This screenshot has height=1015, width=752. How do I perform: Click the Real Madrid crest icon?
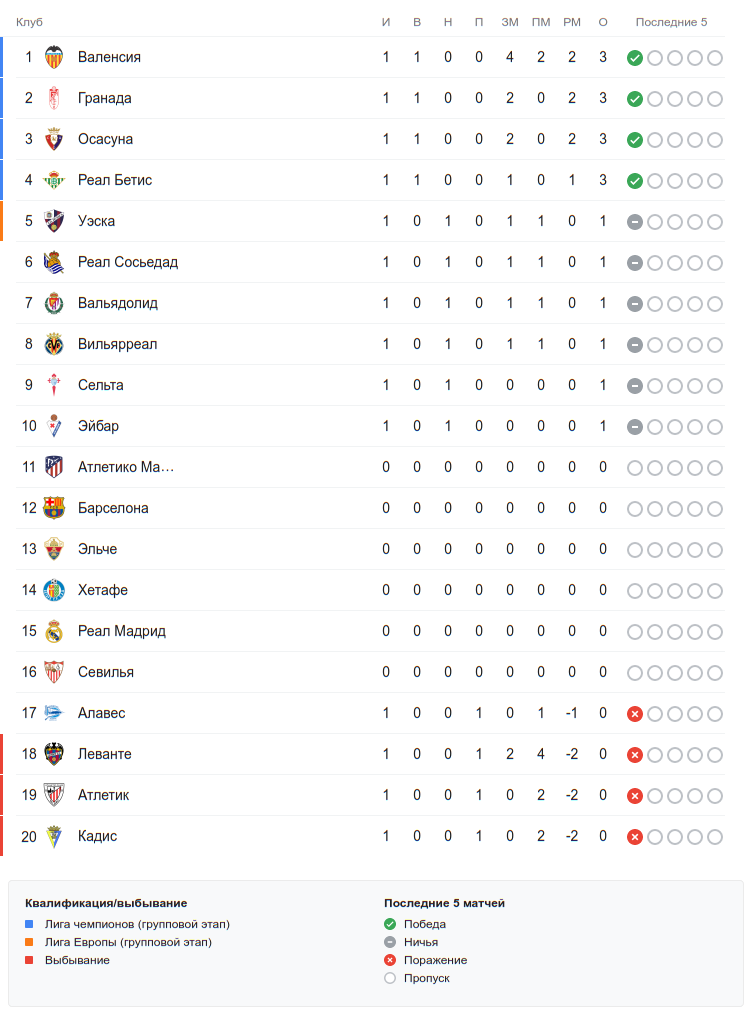pos(54,631)
